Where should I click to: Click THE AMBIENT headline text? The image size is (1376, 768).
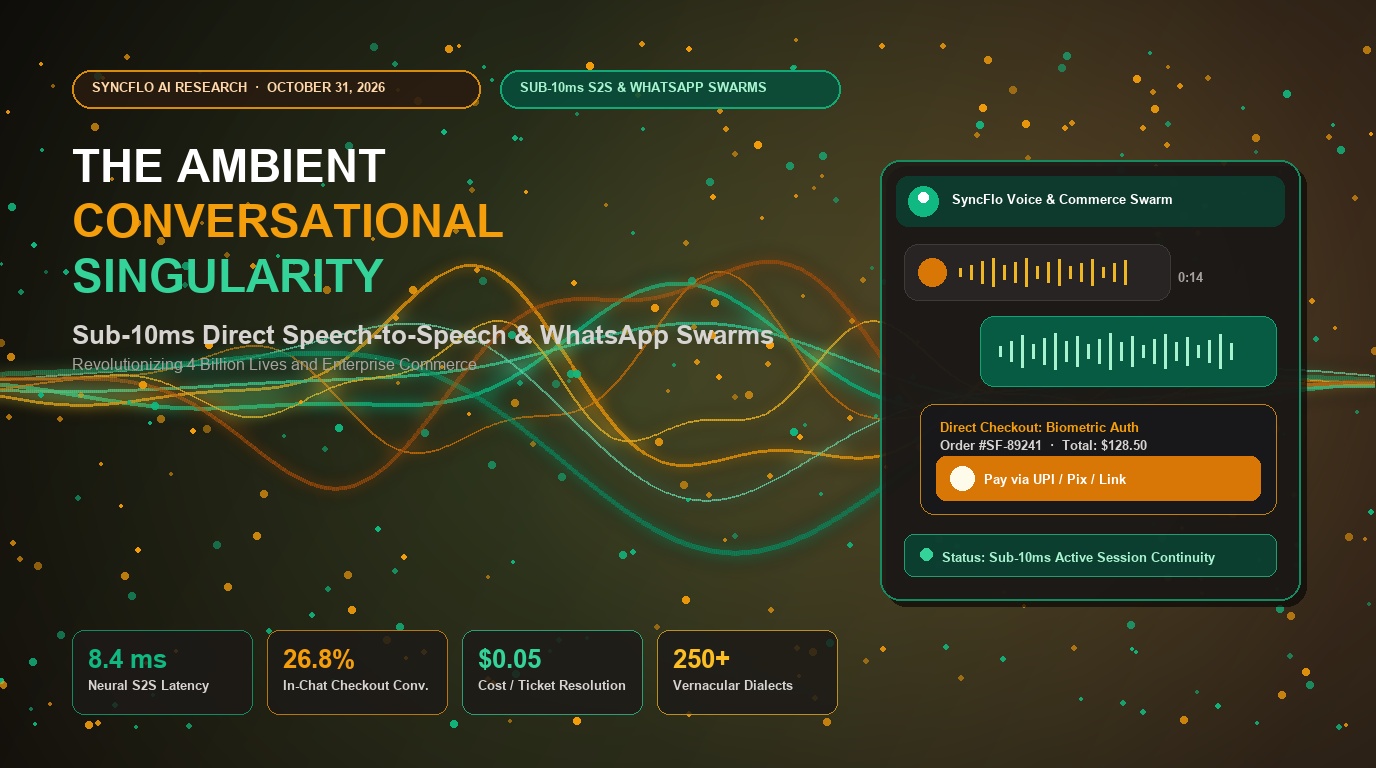tap(229, 166)
